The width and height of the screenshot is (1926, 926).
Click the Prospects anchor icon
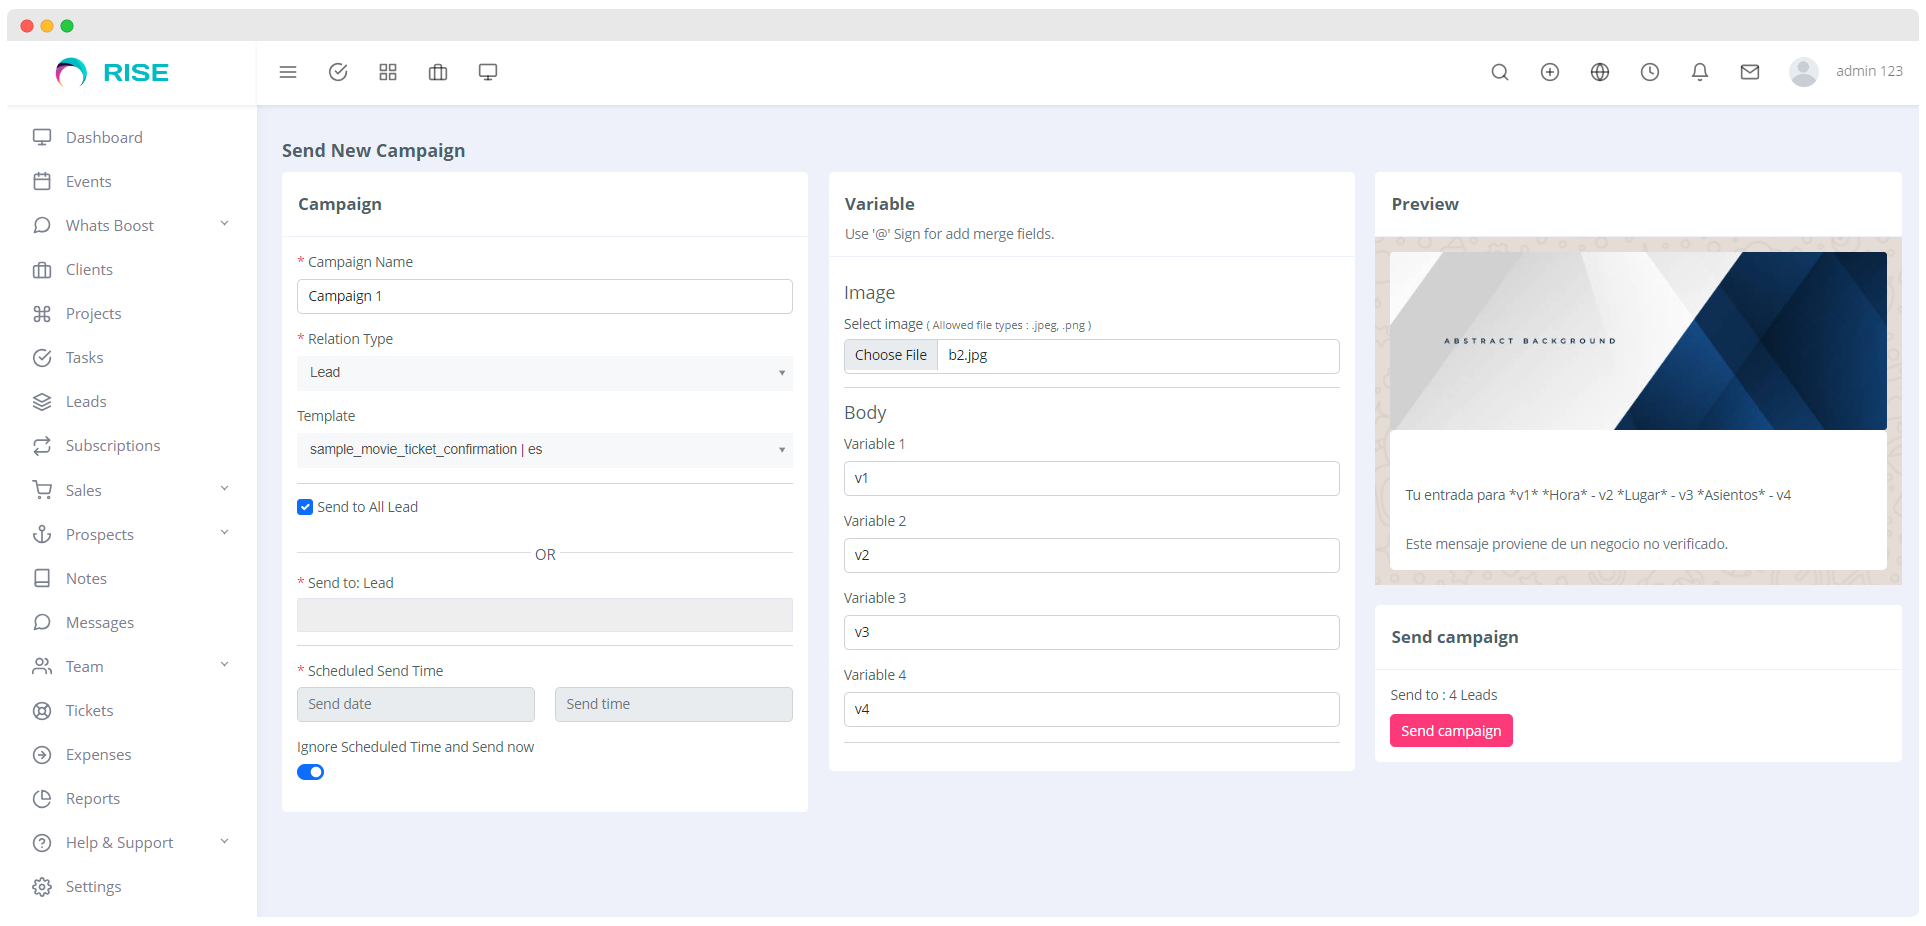pos(42,534)
